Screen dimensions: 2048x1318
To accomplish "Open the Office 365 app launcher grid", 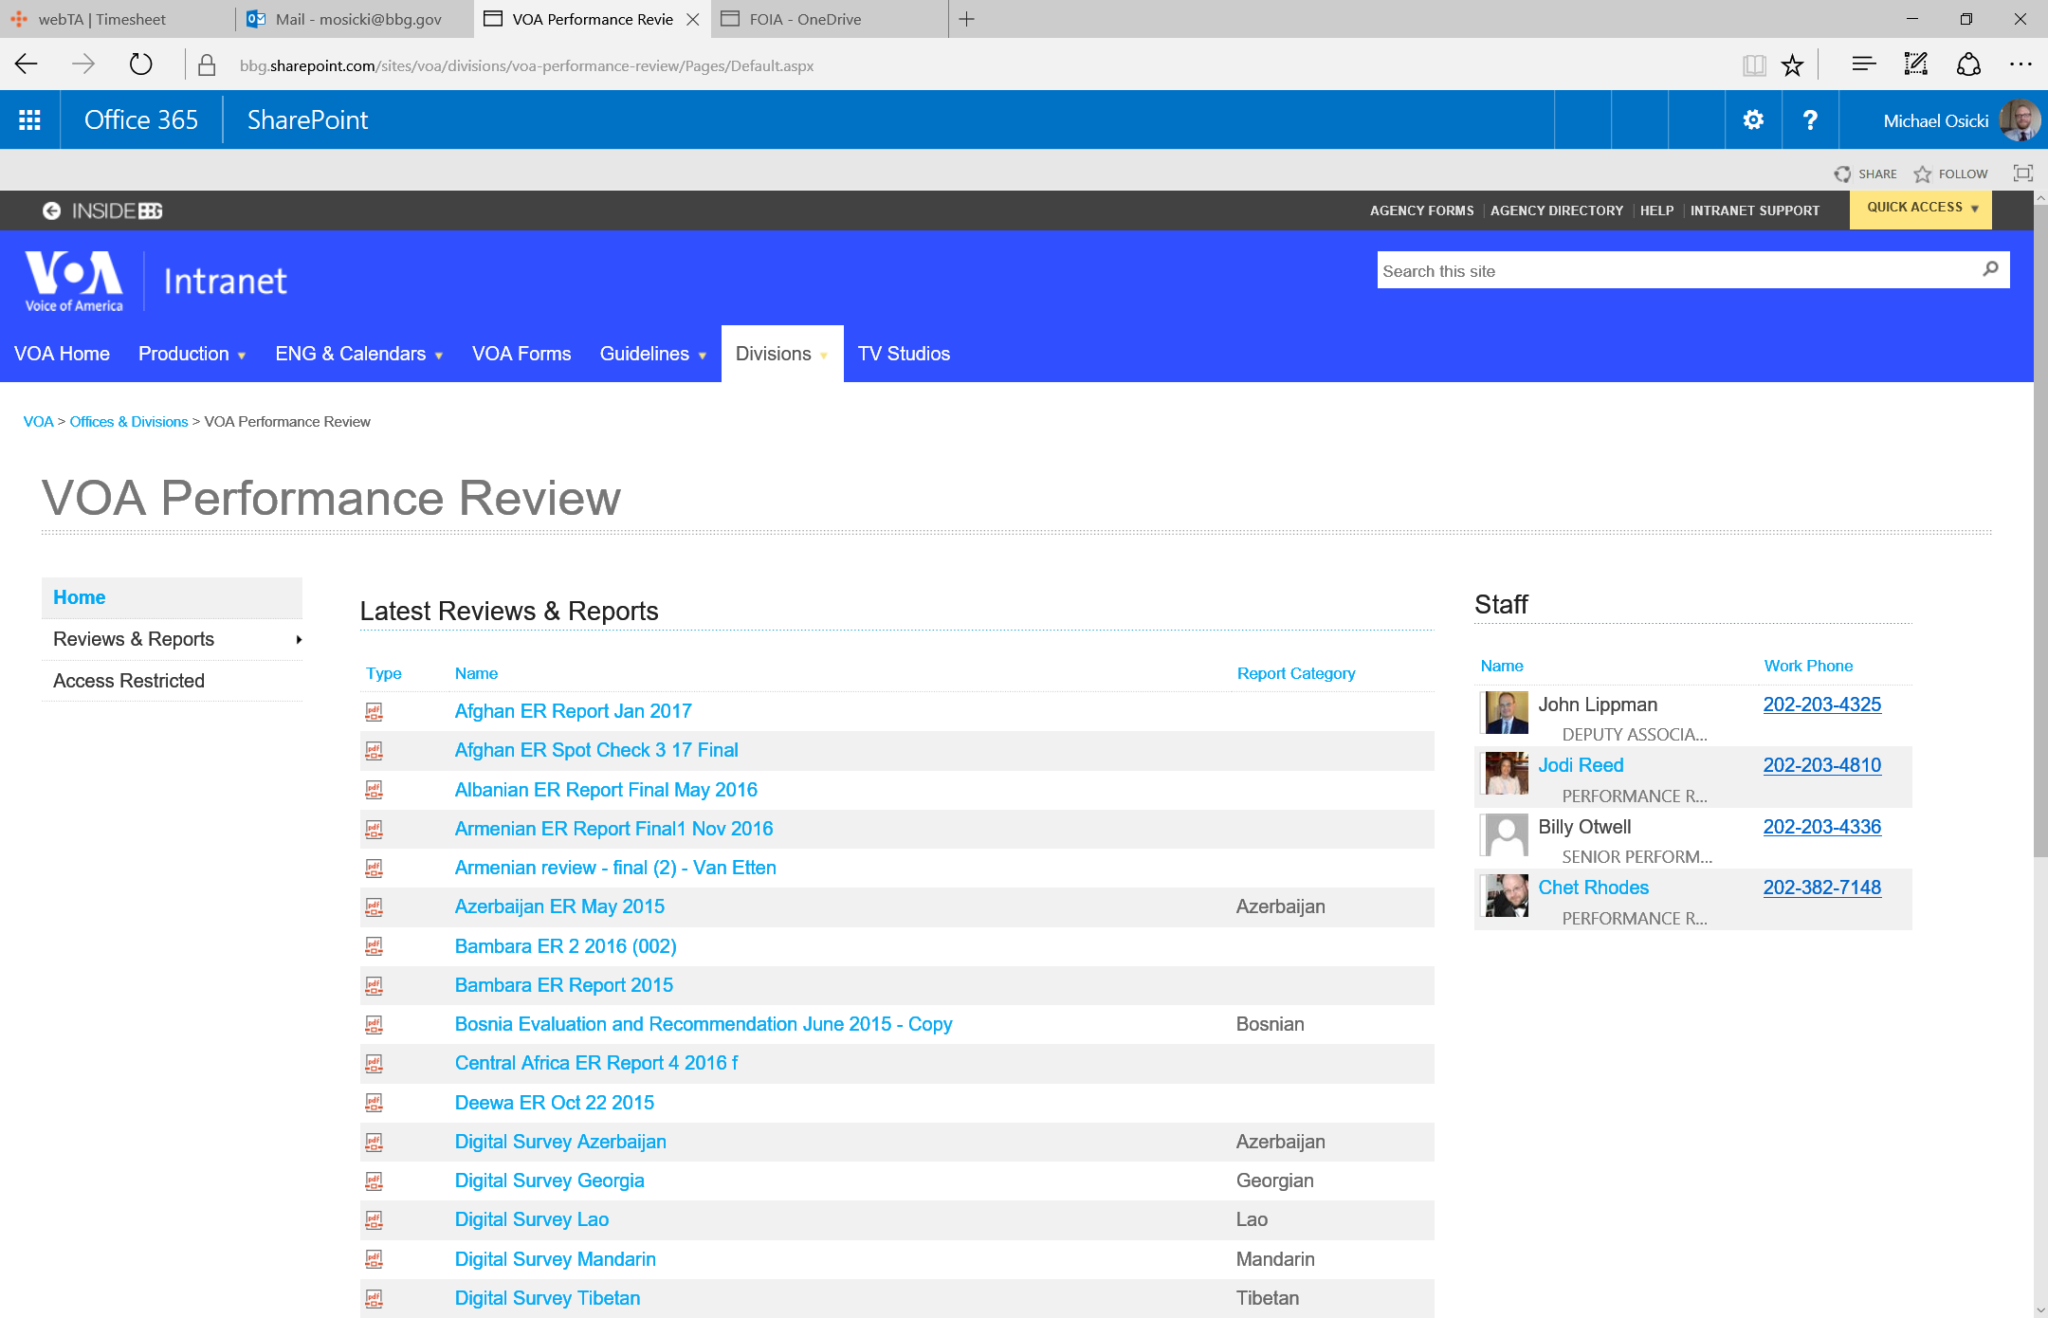I will (x=29, y=120).
